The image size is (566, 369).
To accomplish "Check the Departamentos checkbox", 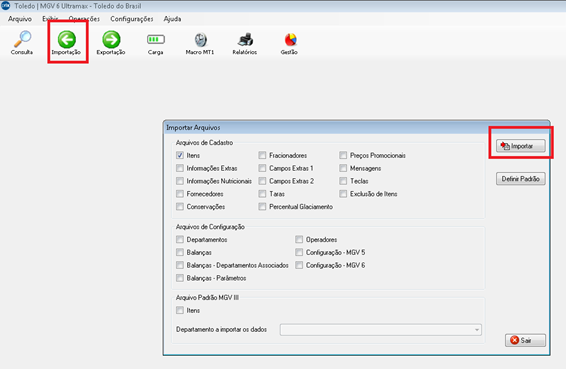I will click(x=180, y=239).
